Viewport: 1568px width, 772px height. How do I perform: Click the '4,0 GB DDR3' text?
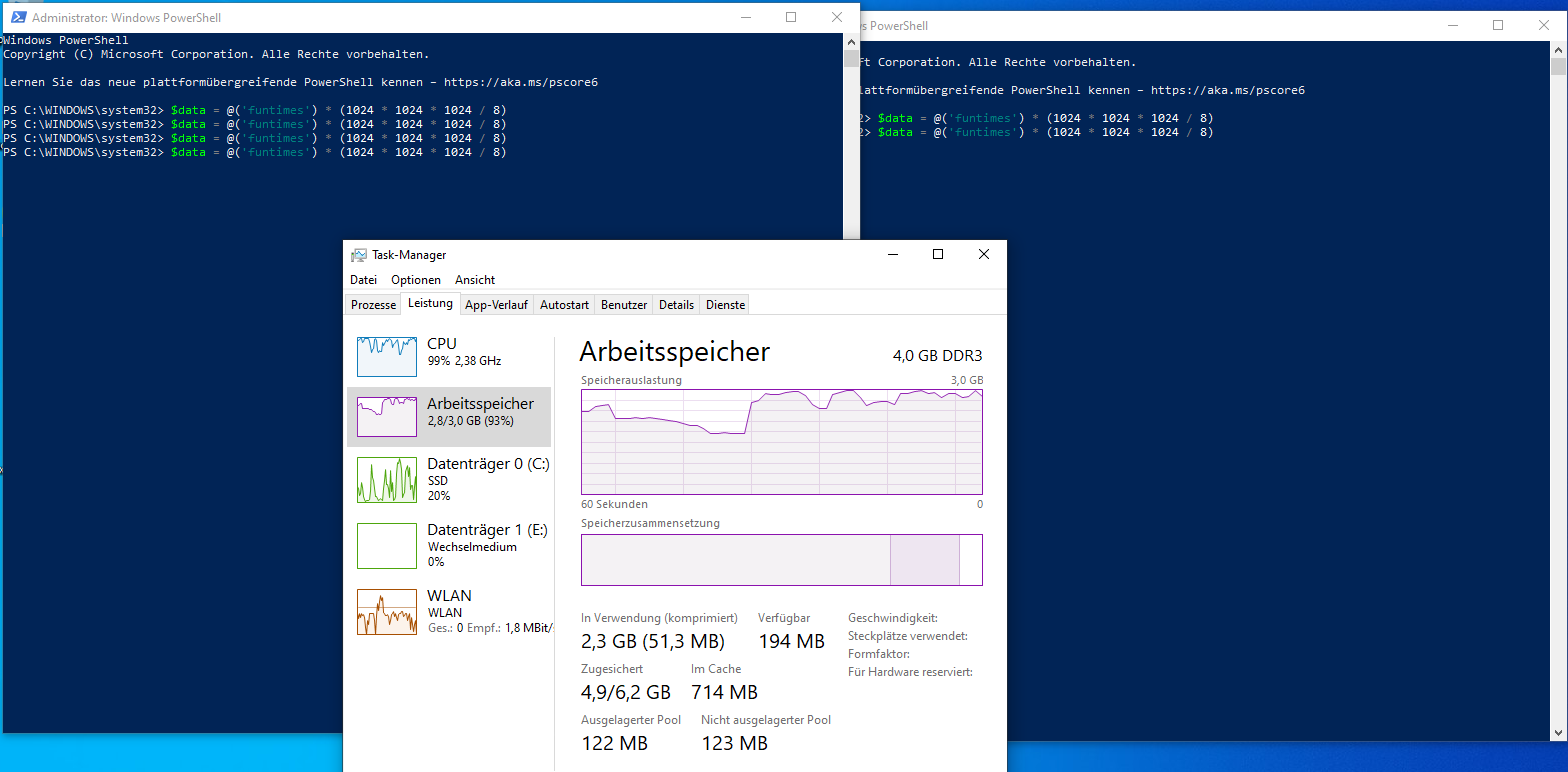click(x=938, y=355)
